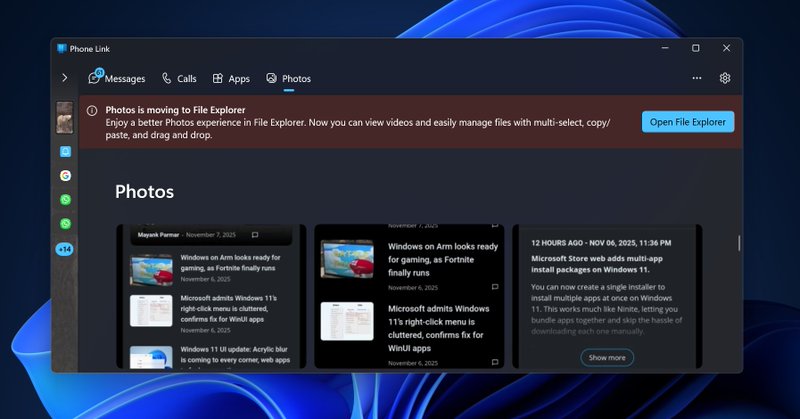Click the info icon in banner

click(92, 111)
